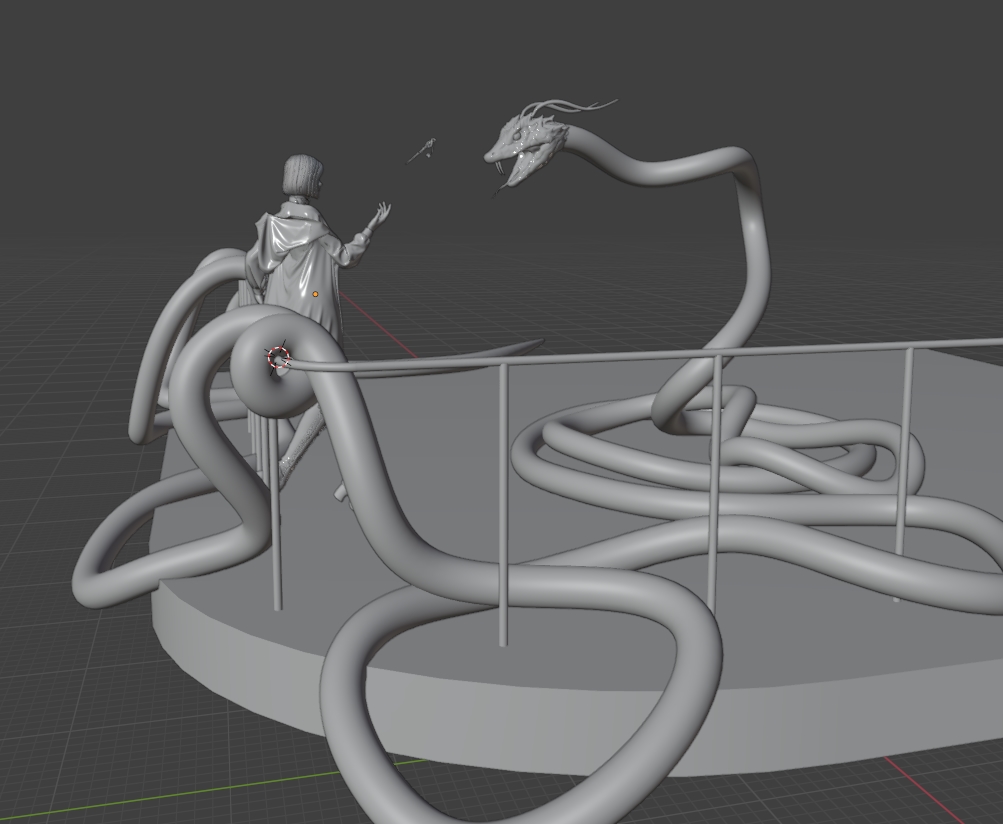The height and width of the screenshot is (824, 1003).
Task: Select the small wand floating mid-air
Action: pos(422,151)
